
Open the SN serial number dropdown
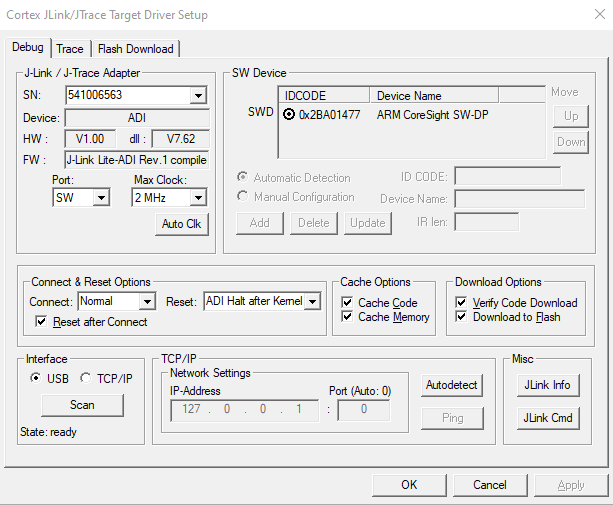(x=198, y=95)
